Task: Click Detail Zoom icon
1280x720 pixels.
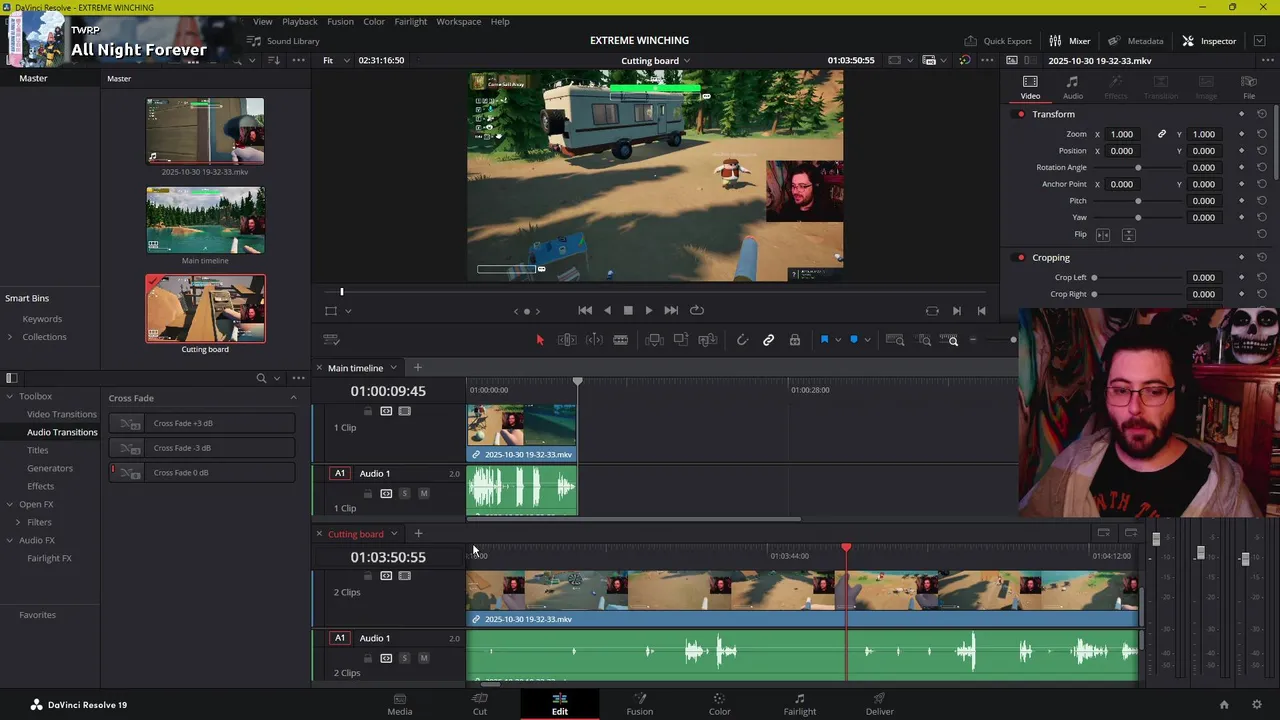Action: (924, 340)
